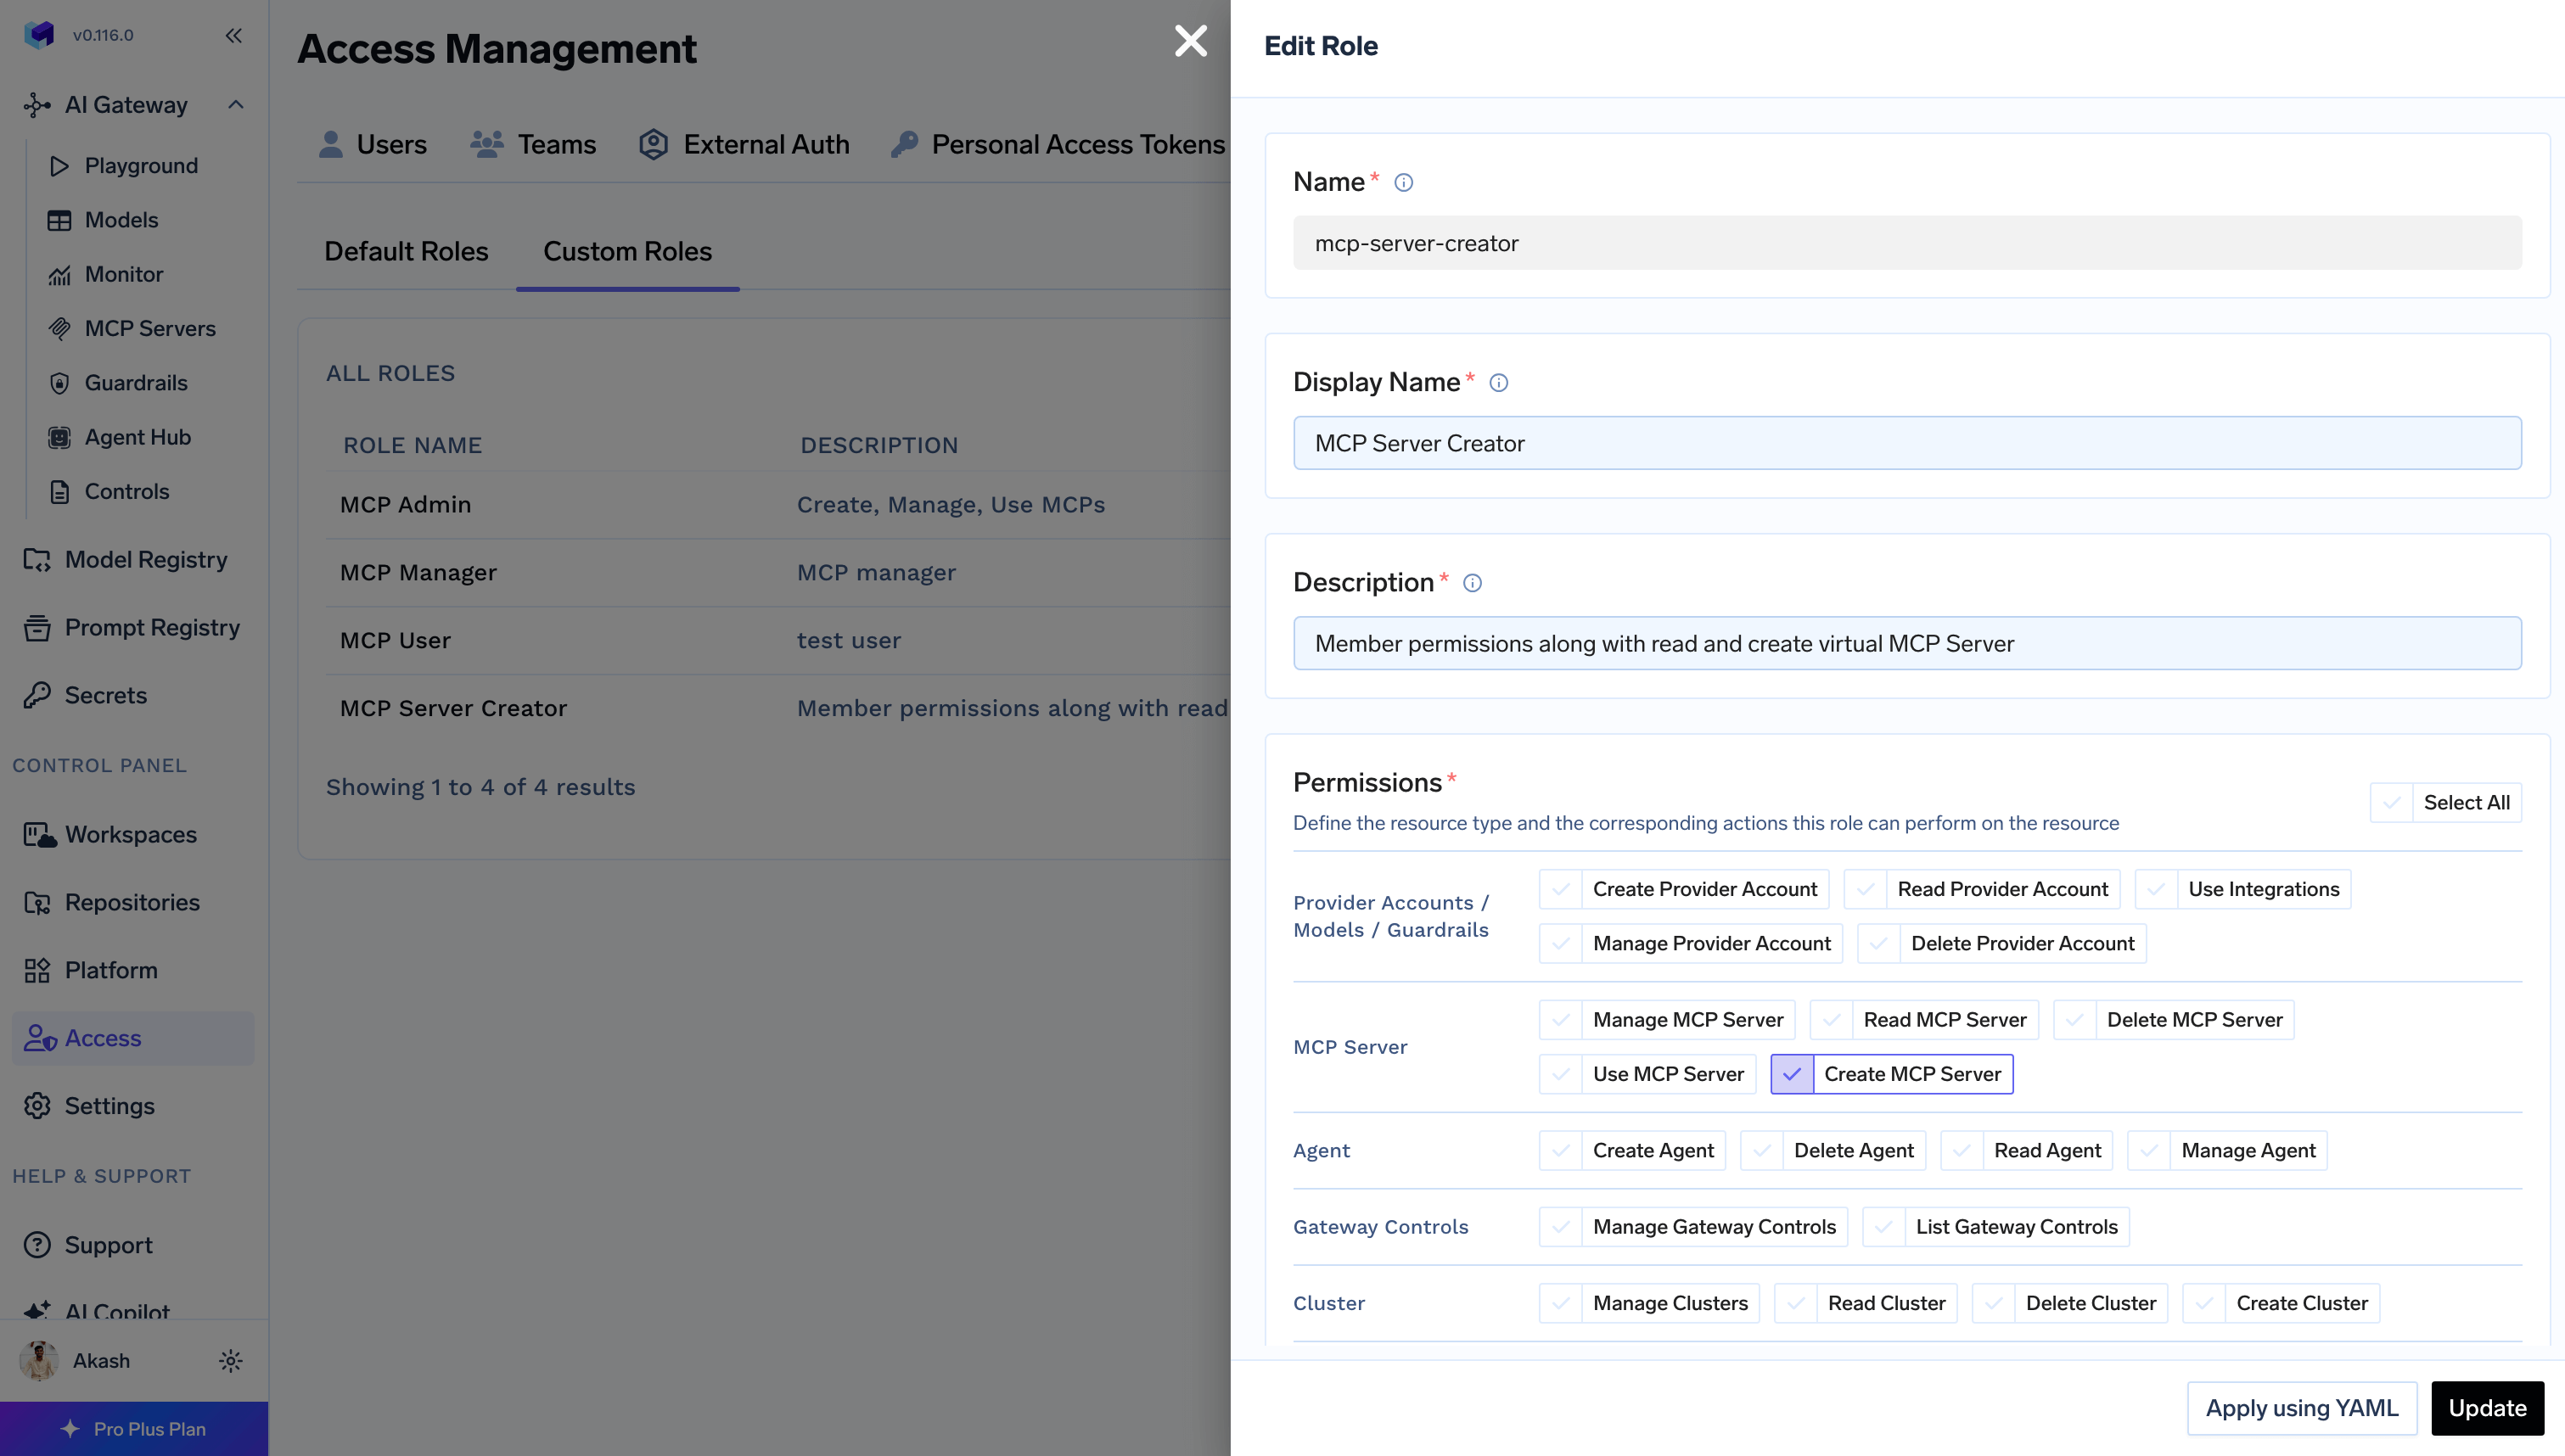The height and width of the screenshot is (1456, 2565).
Task: Click the Description text field
Action: [1906, 643]
